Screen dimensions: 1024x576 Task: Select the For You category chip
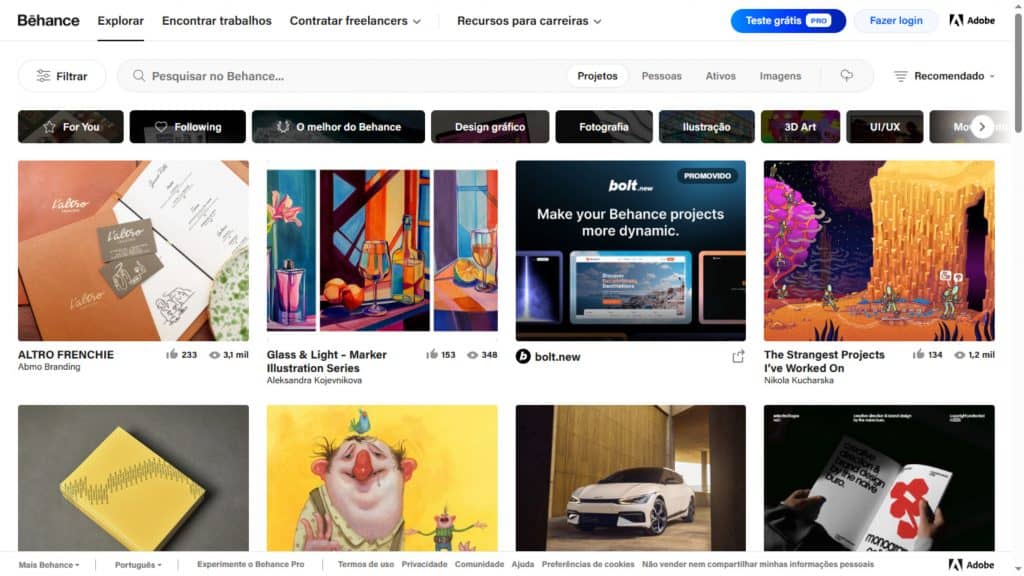[71, 127]
